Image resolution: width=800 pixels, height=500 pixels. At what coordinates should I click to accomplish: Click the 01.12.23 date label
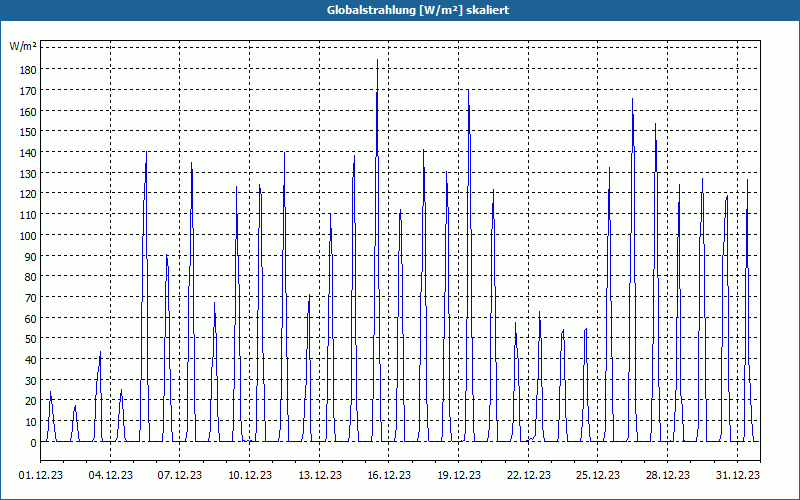point(41,475)
